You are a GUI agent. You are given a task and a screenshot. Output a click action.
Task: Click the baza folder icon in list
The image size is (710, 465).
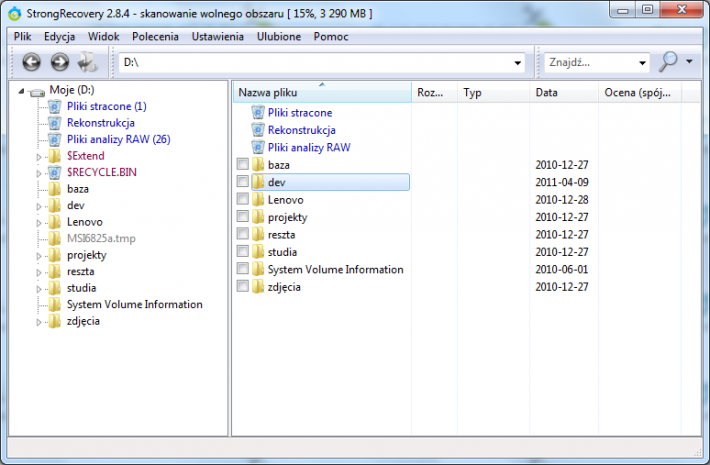click(x=258, y=165)
